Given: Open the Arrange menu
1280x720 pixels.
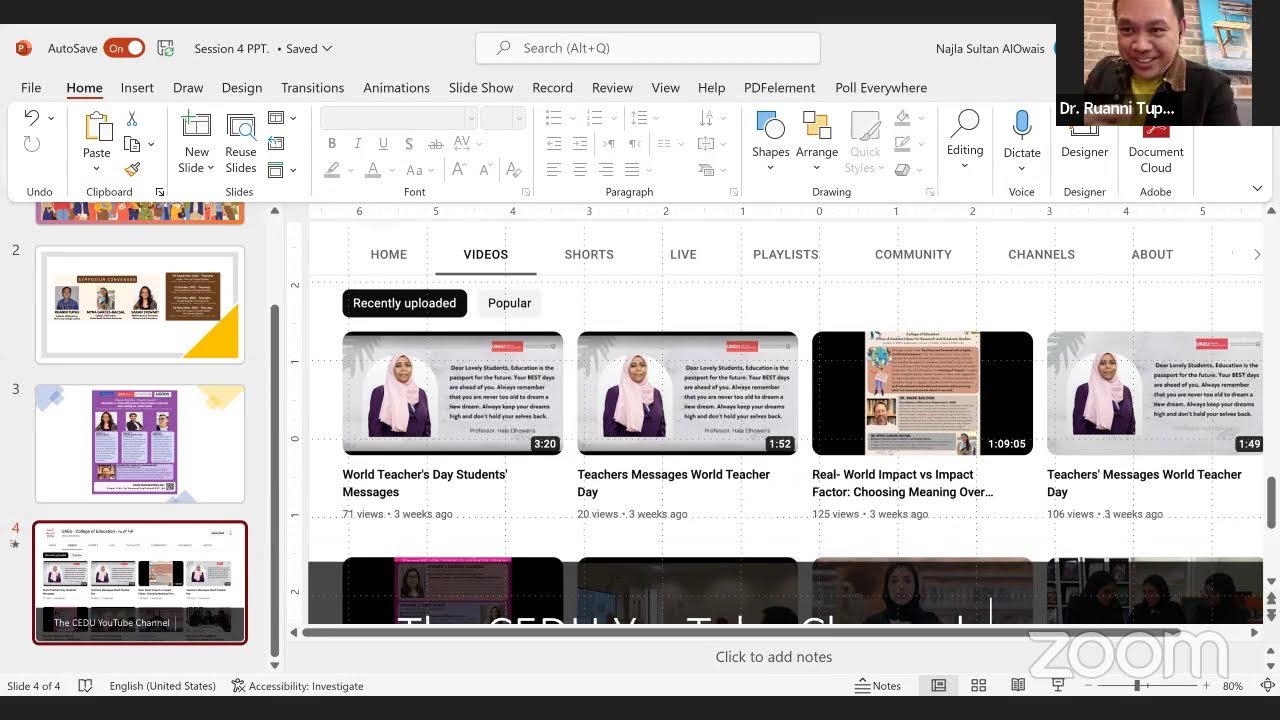Looking at the screenshot, I should 817,142.
